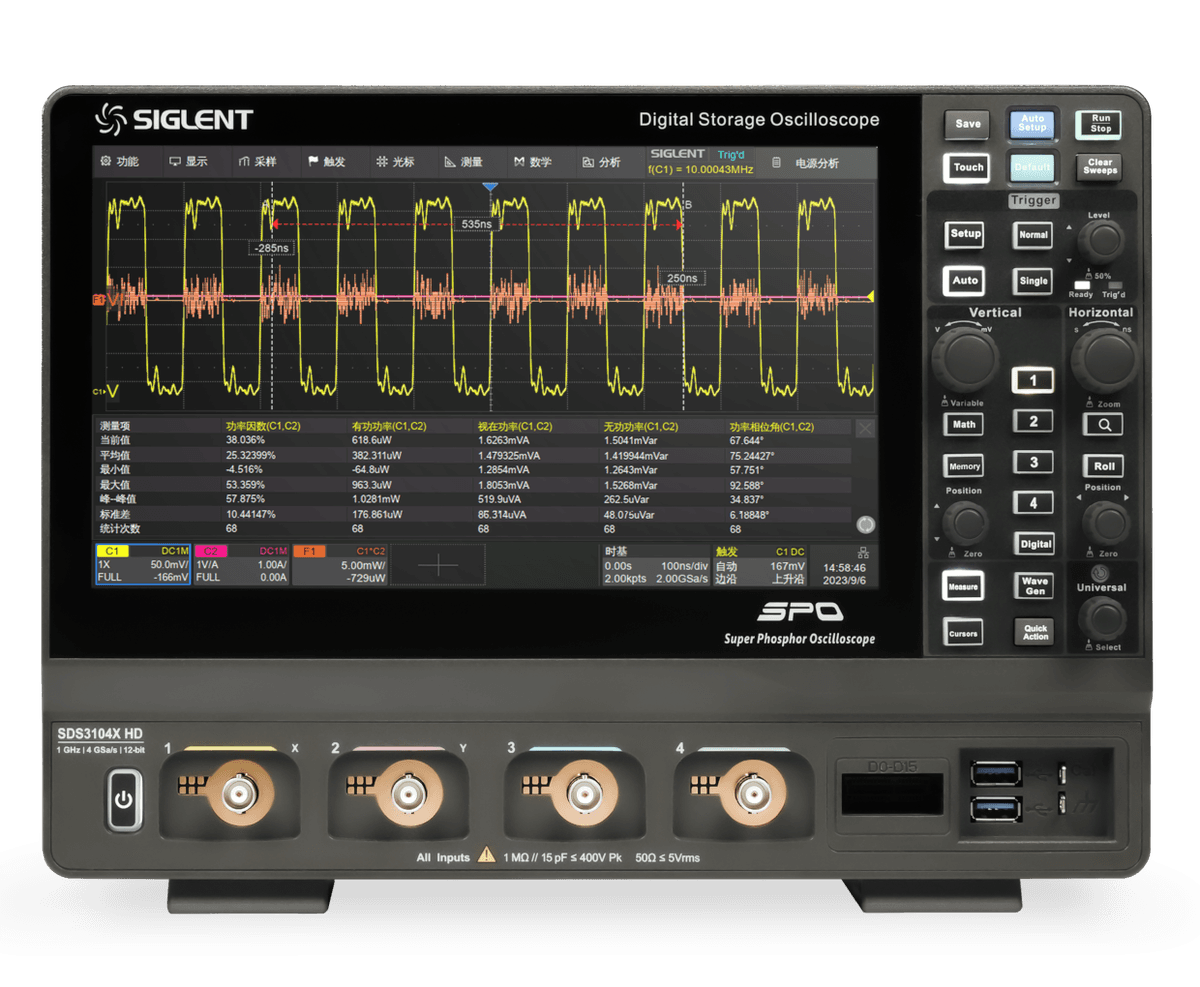This screenshot has height=987, width=1200.
Task: Tap the yellow C1 color label in the descriptor bar
Action: pos(113,551)
